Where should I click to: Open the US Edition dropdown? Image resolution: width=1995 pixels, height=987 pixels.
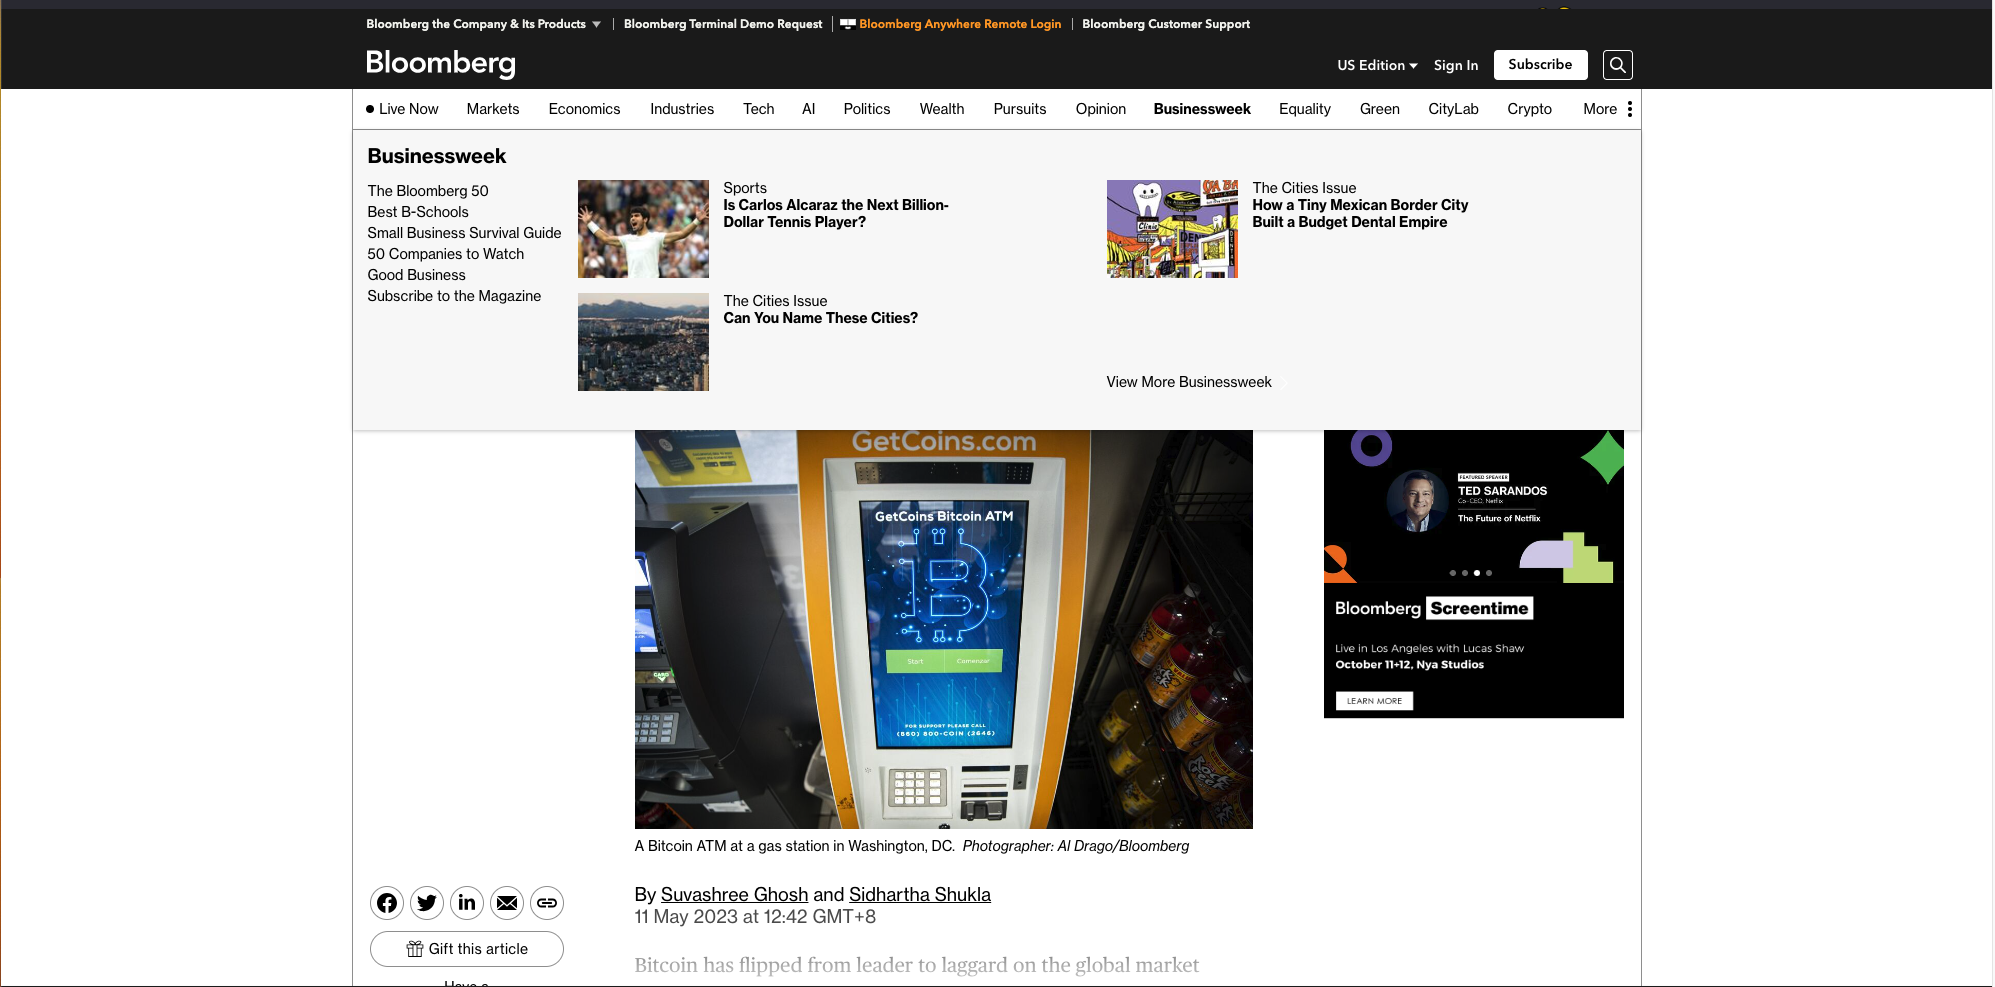pos(1377,65)
